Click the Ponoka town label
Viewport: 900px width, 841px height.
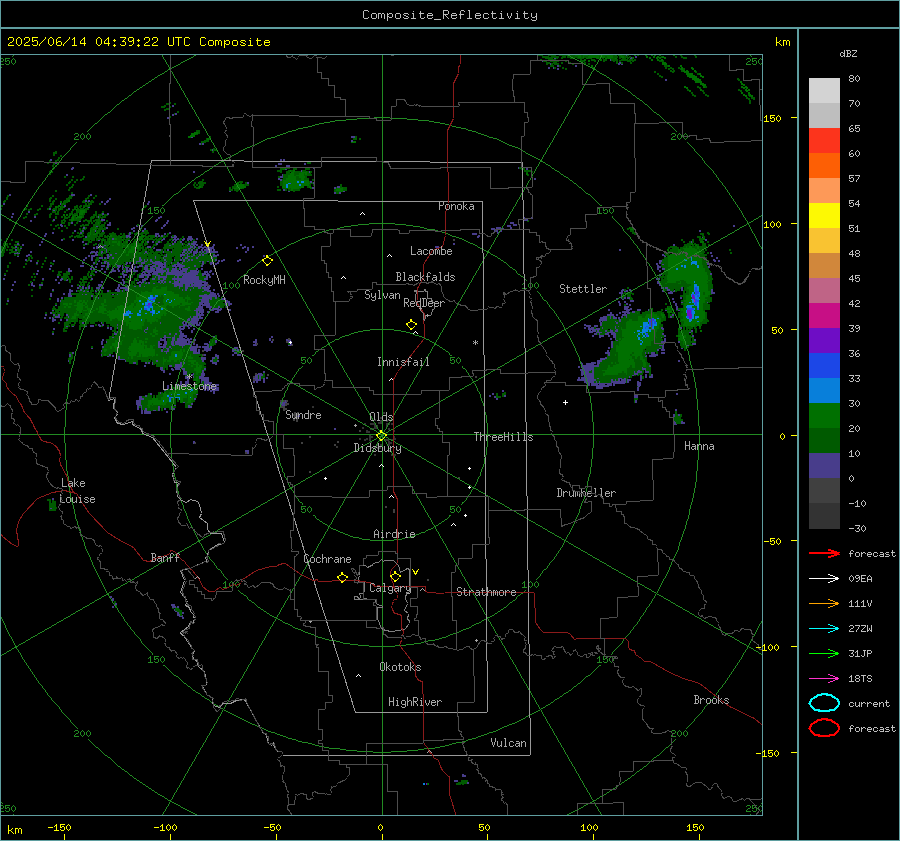point(456,206)
